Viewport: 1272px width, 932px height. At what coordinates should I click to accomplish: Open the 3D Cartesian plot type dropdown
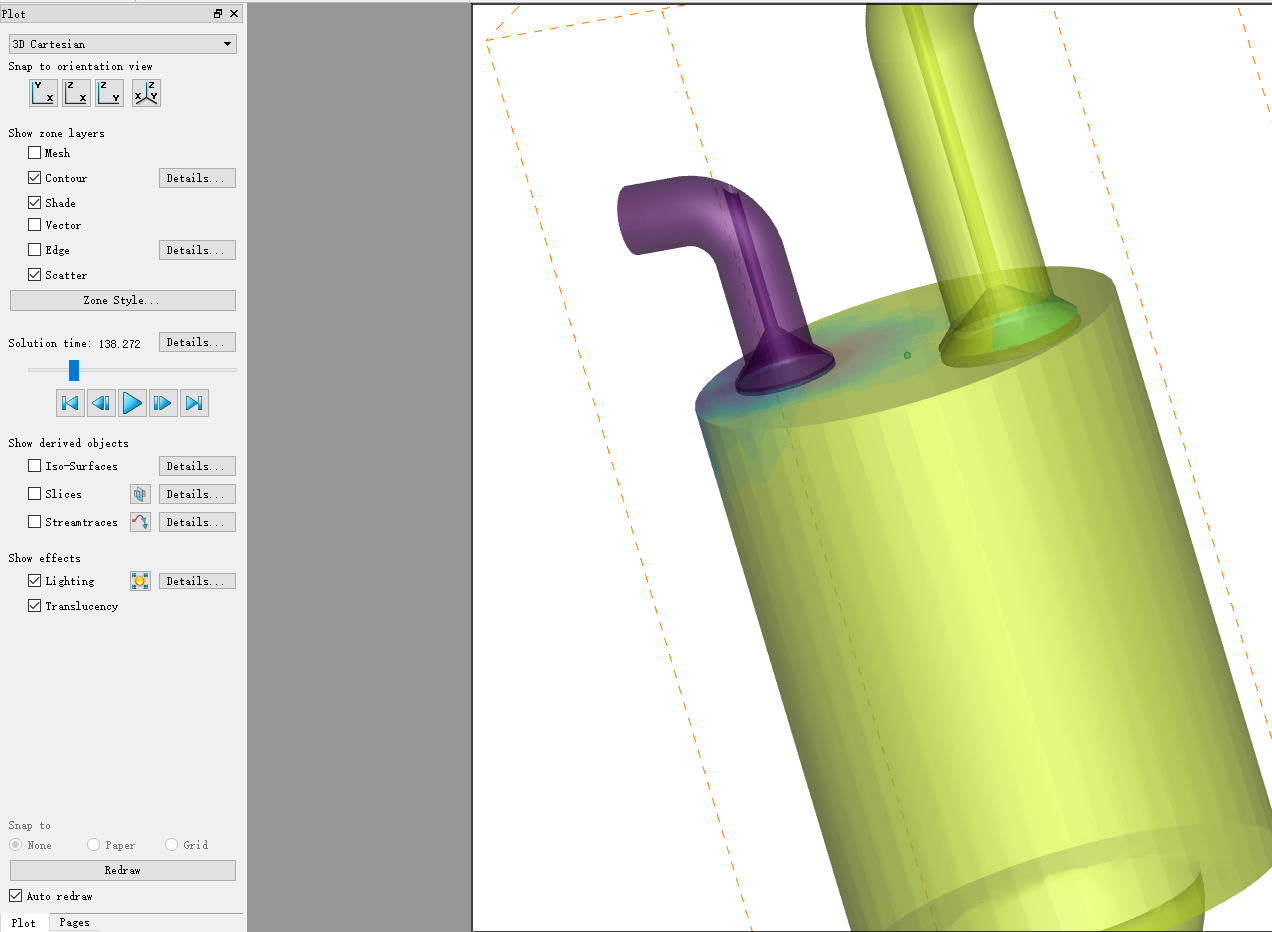[x=122, y=44]
